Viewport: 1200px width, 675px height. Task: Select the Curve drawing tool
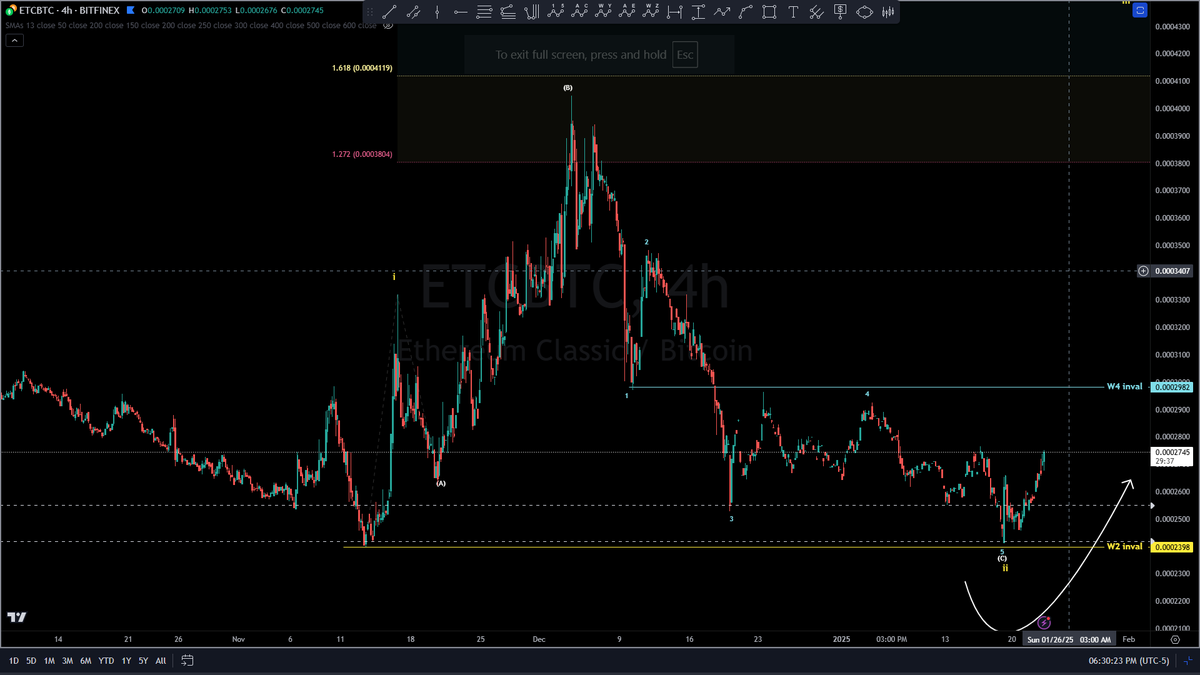(x=746, y=12)
